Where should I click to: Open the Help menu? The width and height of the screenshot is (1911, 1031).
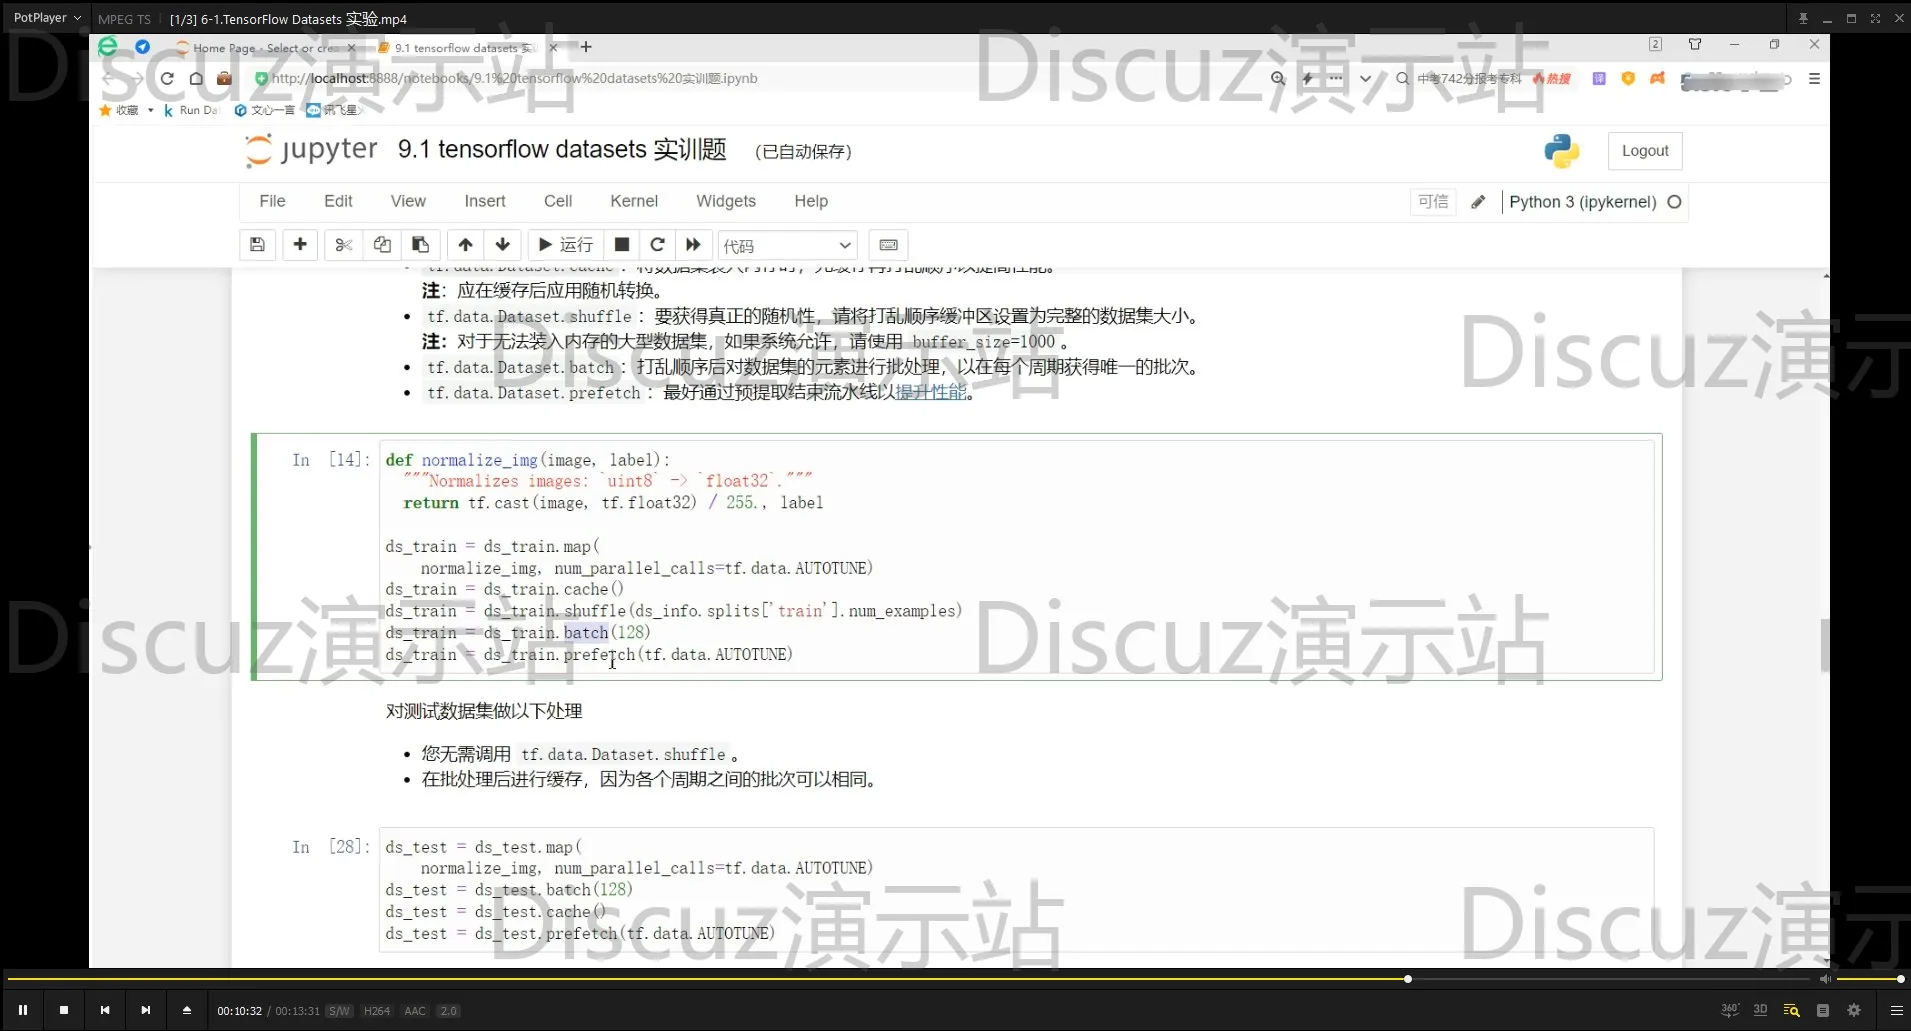[x=811, y=201]
